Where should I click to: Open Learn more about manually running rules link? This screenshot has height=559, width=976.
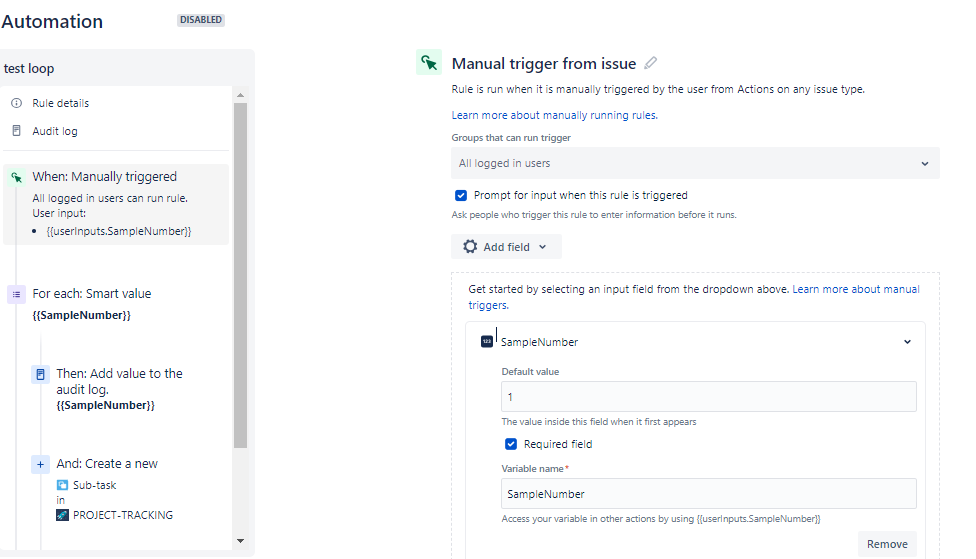pos(554,115)
